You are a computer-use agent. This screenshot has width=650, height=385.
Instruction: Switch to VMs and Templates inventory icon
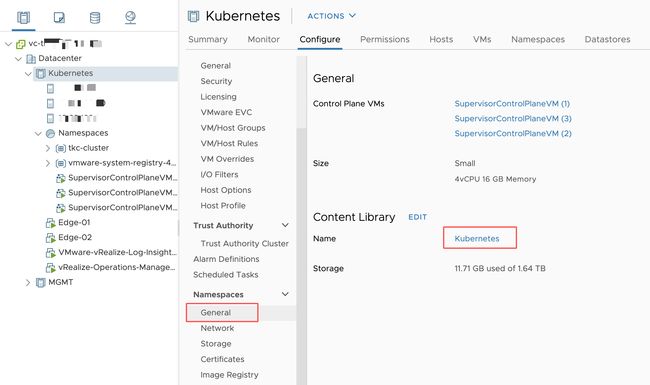point(59,17)
